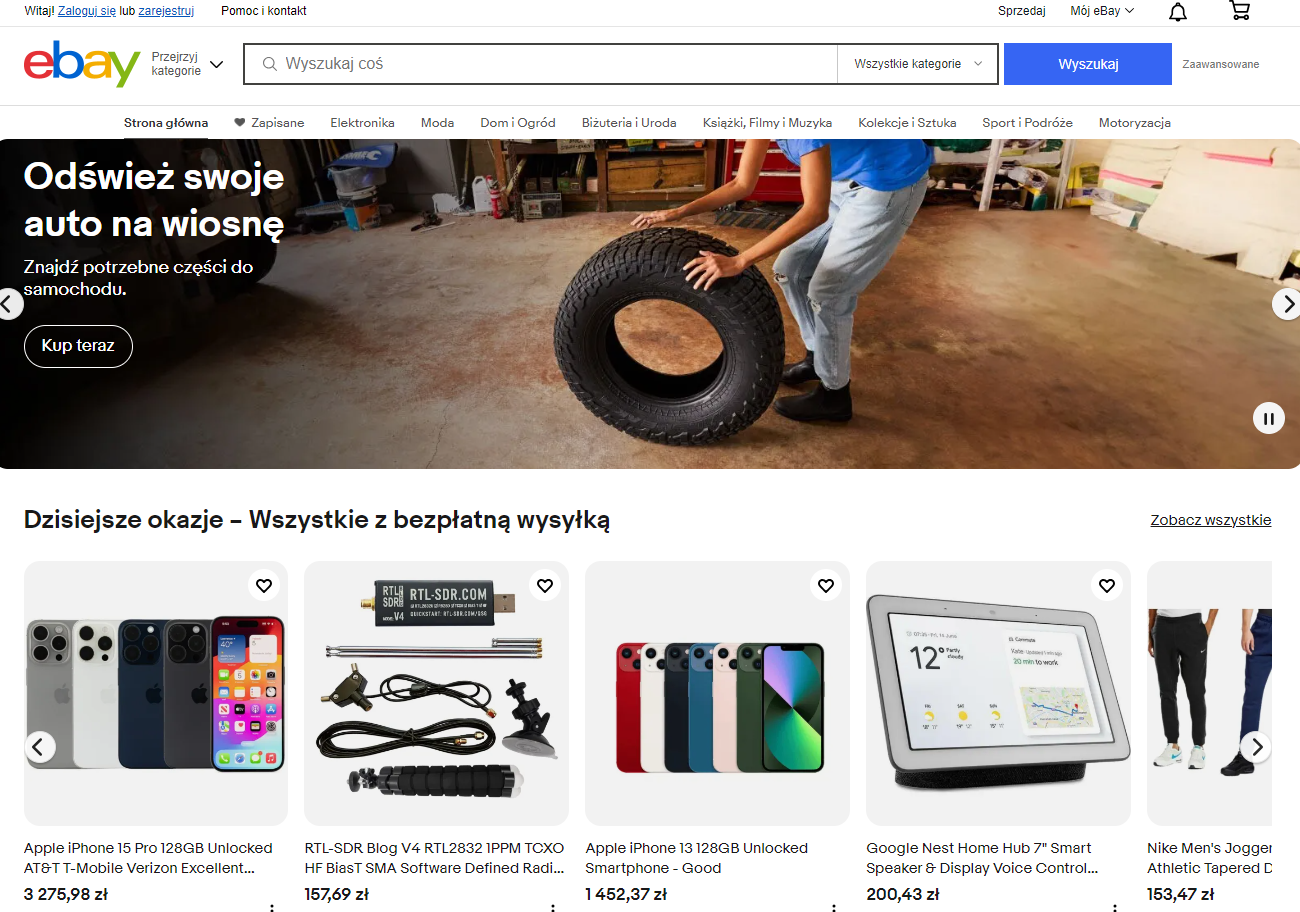
Task: Click the 157,69 zł price
Action: pos(337,894)
